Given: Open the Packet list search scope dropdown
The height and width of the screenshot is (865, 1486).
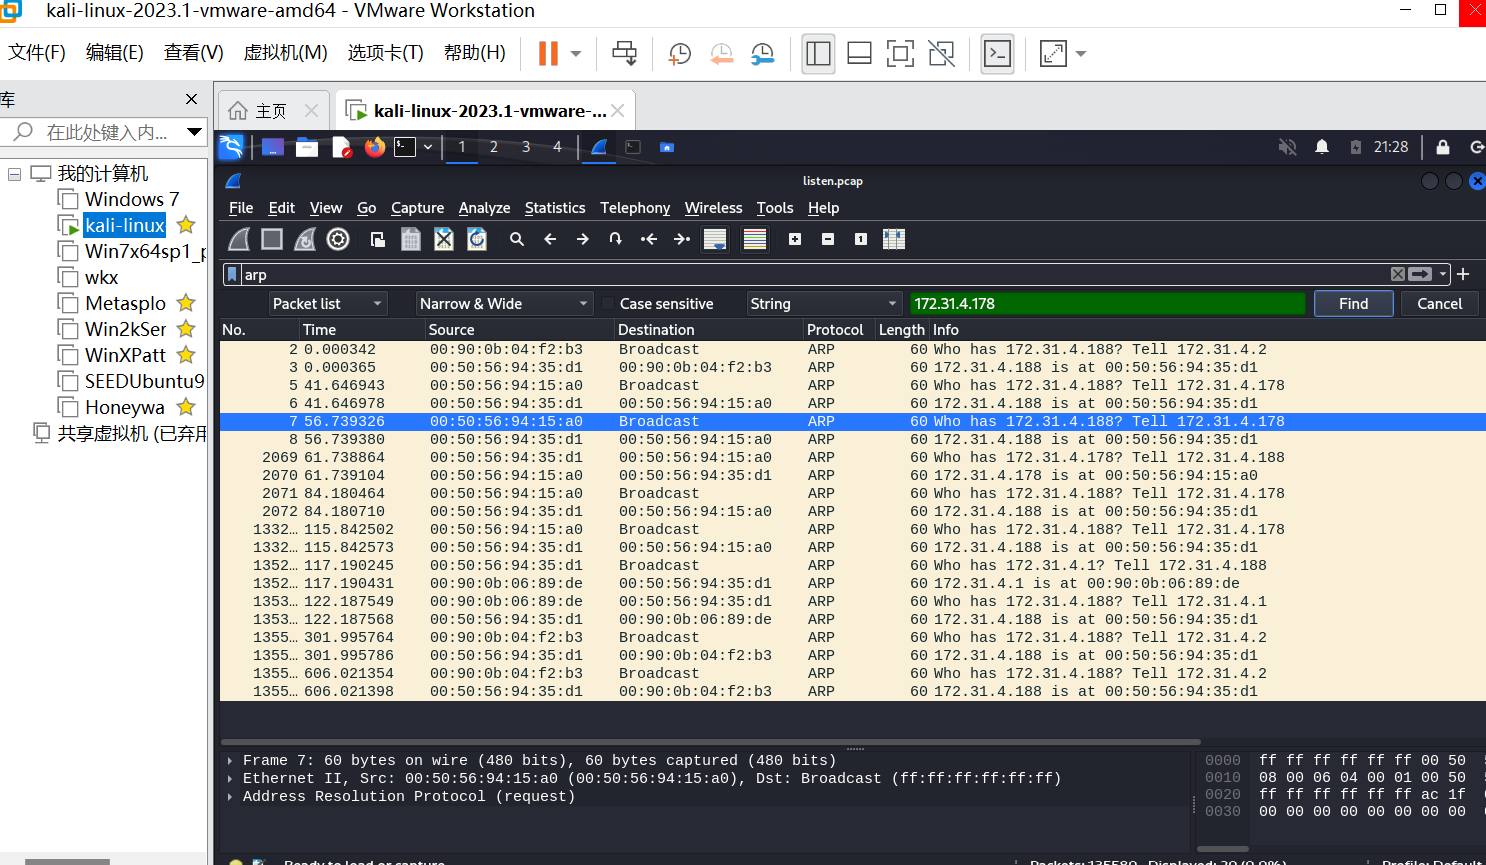Looking at the screenshot, I should (x=328, y=303).
